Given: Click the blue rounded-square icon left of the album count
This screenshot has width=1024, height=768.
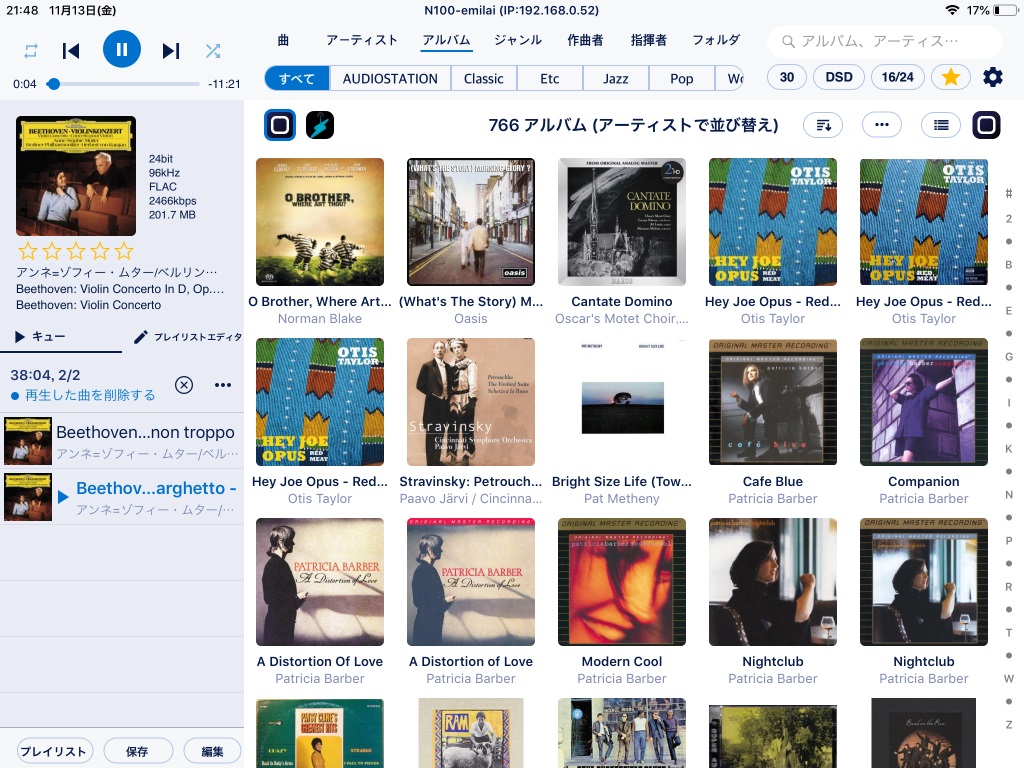Looking at the screenshot, I should [x=280, y=125].
